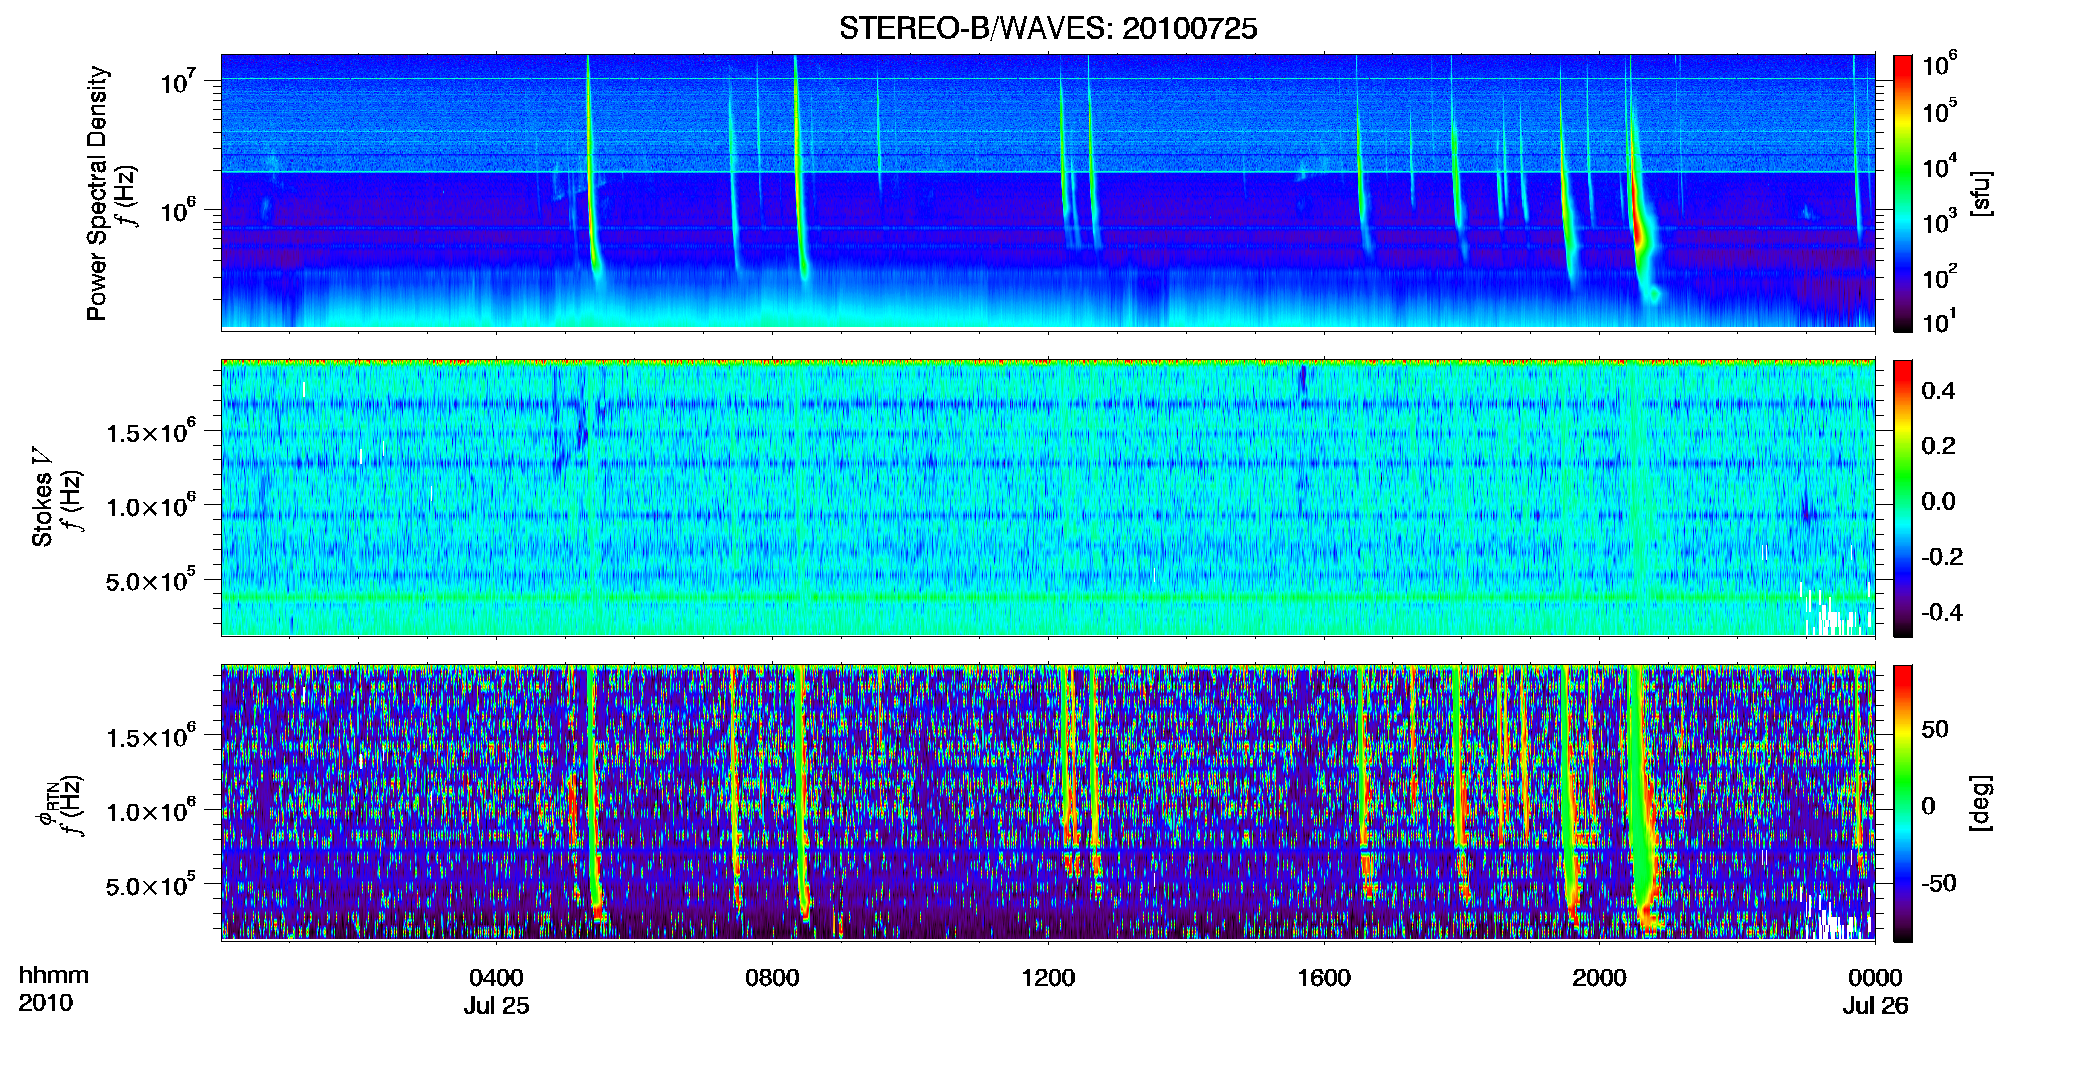Click the 1.5×10⁶ tick of Stokes V panel
The image size is (2096, 1080).
coord(151,432)
